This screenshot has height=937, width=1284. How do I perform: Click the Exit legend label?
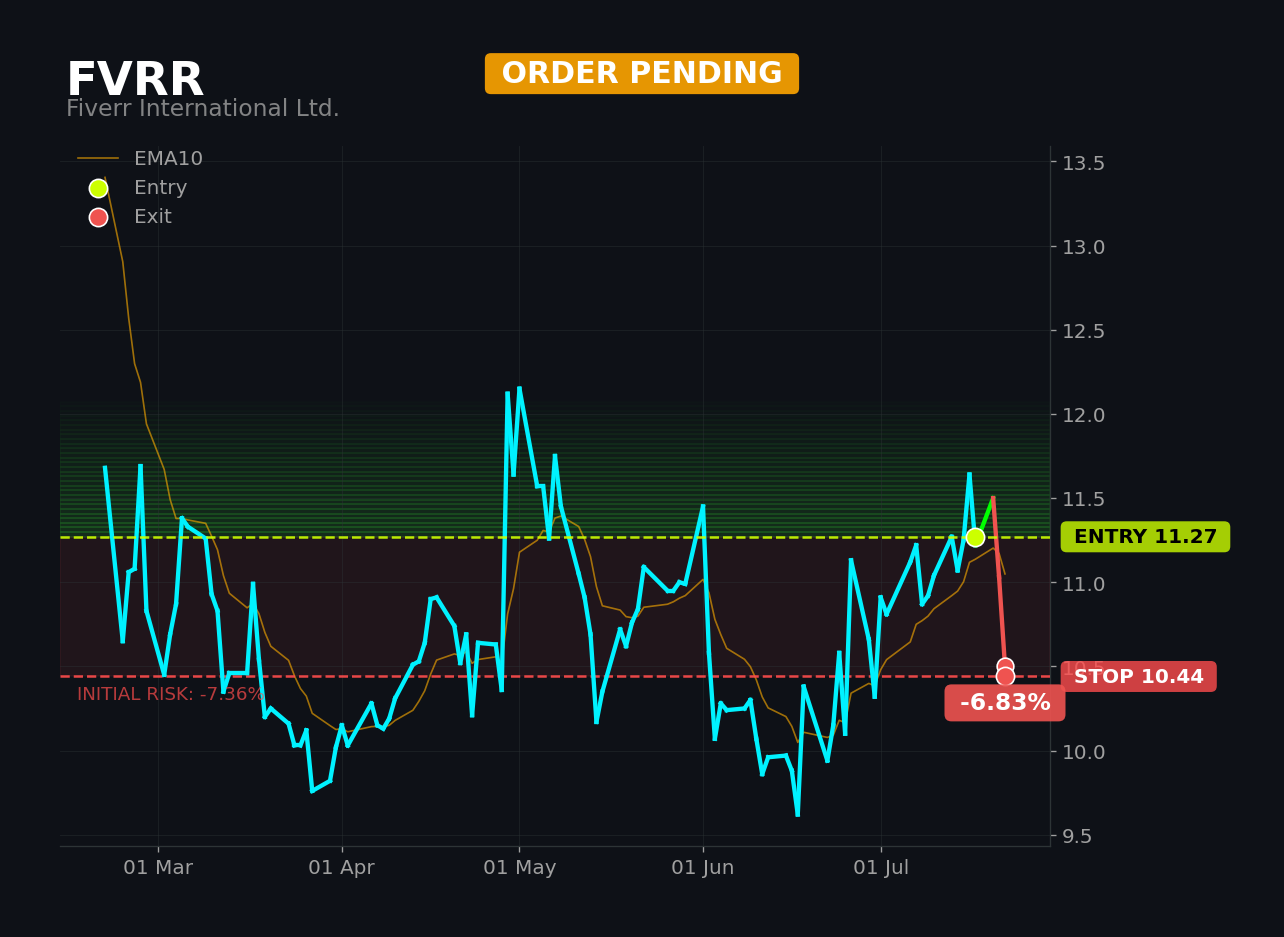pos(152,217)
